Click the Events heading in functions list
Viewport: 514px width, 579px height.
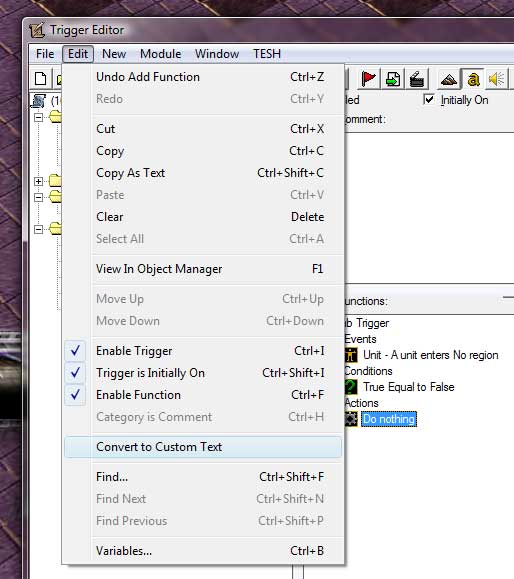pos(360,339)
